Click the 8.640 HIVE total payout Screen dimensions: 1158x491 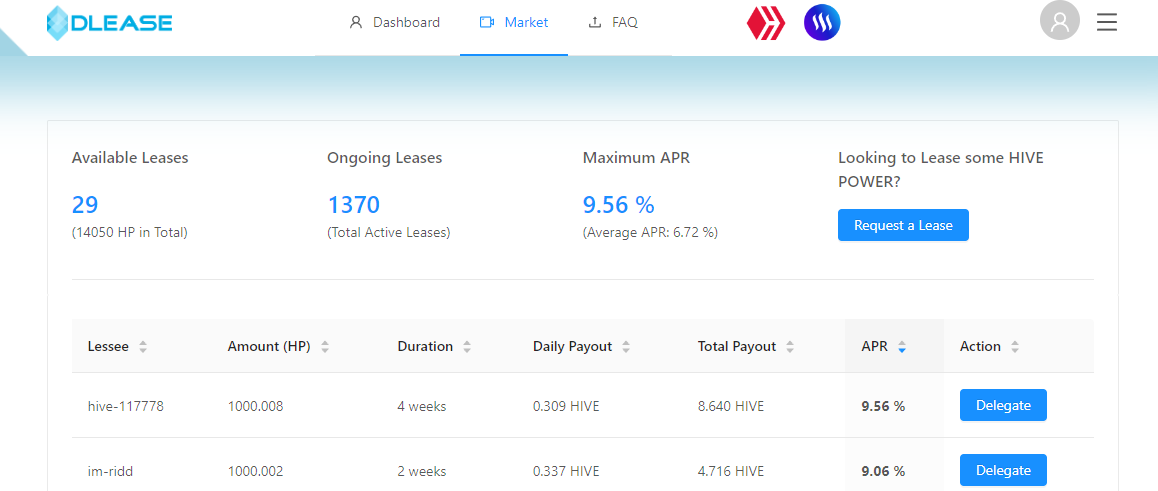tap(731, 405)
